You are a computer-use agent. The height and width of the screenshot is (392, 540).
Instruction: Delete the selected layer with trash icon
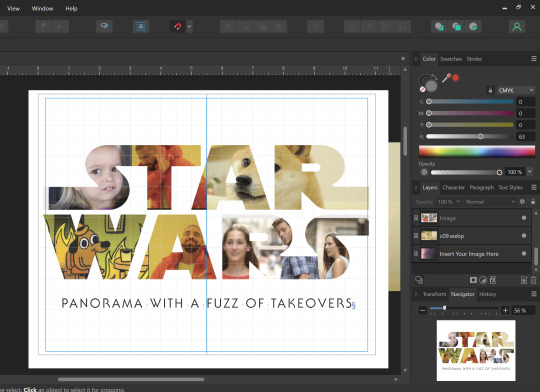[x=533, y=280]
